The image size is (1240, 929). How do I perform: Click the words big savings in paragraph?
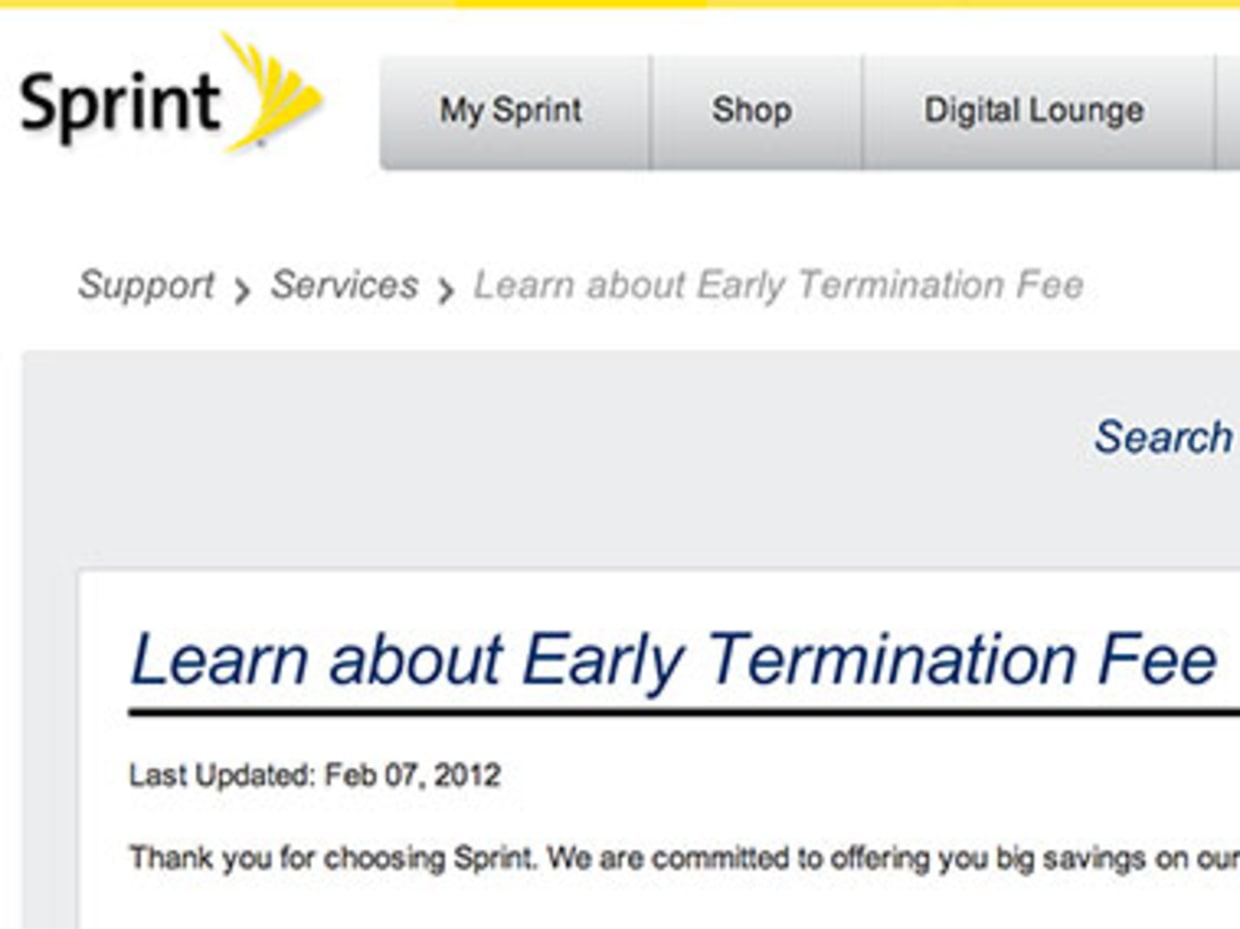[x=1016, y=860]
